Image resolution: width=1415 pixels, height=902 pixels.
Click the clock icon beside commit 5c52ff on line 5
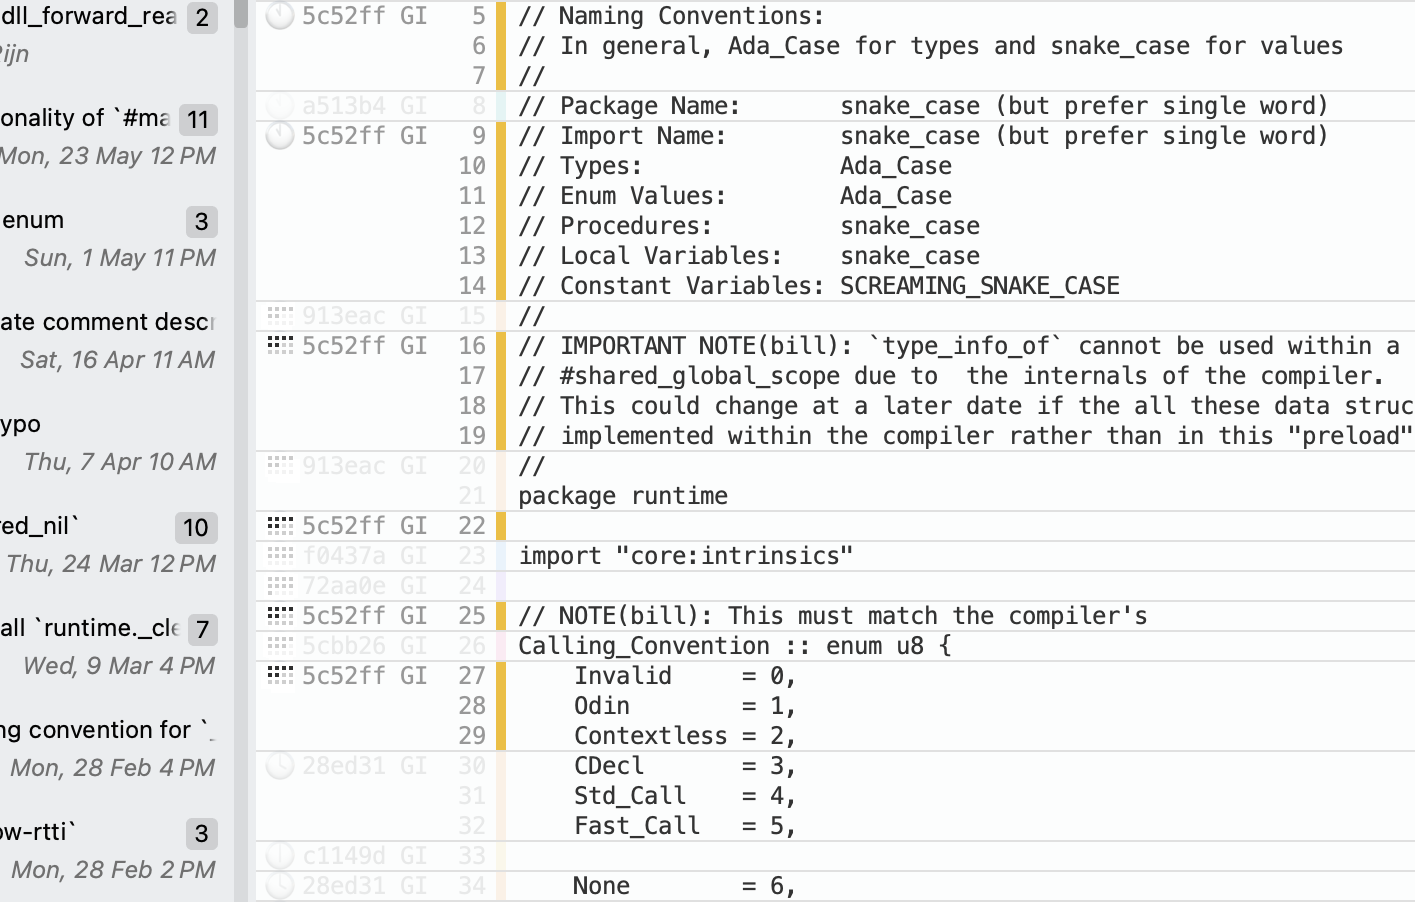pos(278,16)
